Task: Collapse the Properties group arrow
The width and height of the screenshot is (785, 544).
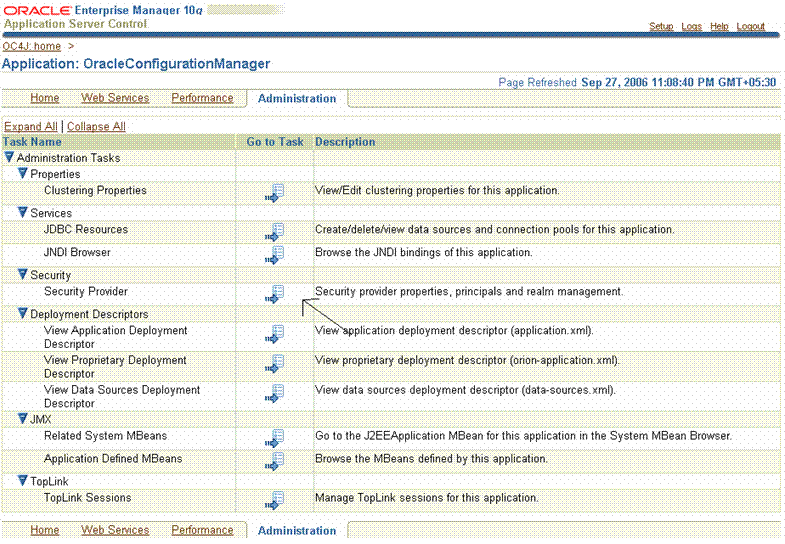Action: [23, 173]
